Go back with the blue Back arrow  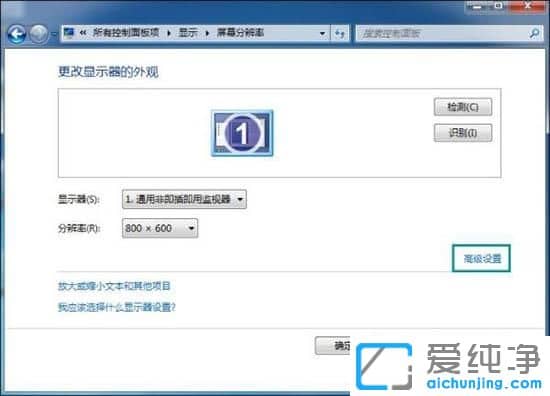coord(16,34)
